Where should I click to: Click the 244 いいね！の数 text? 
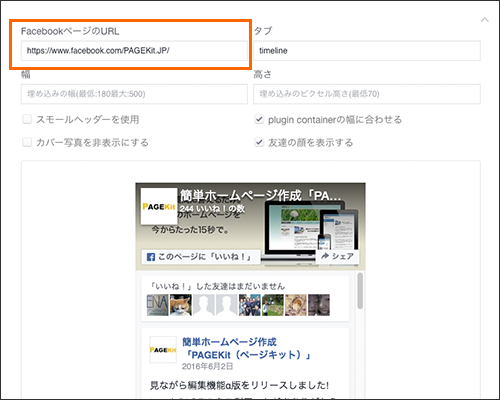click(x=212, y=209)
